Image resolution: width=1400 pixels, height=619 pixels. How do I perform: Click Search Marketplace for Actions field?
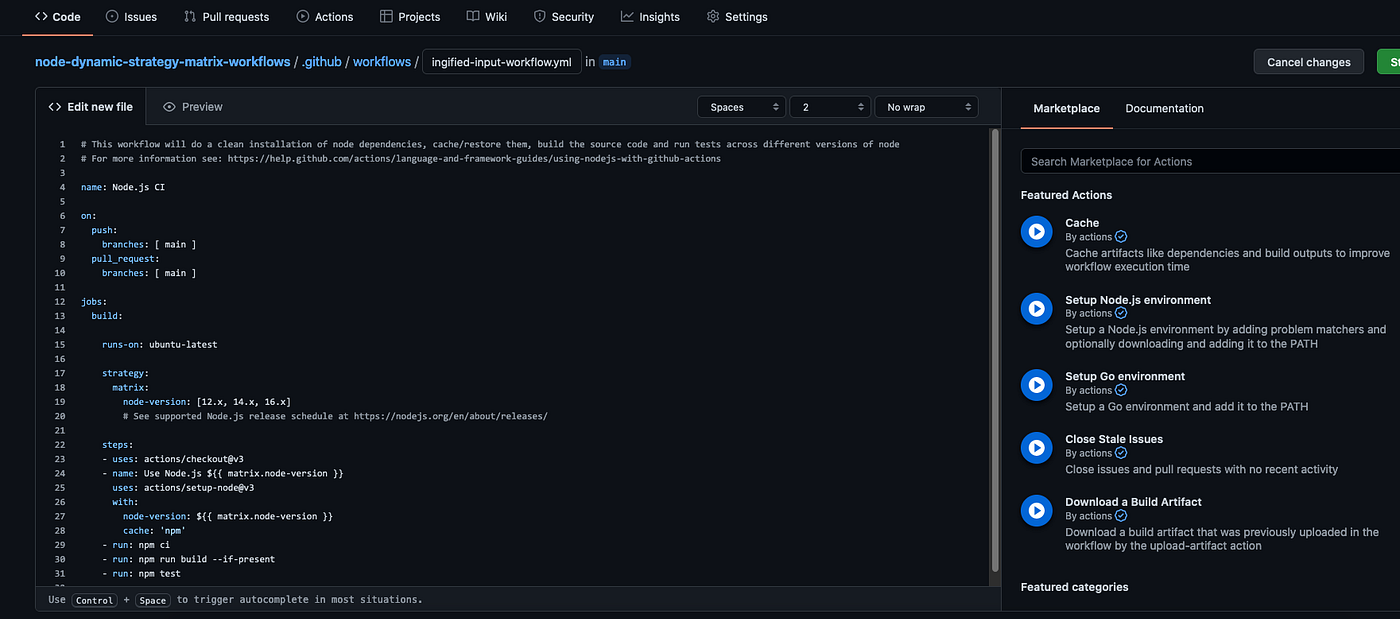pos(1210,161)
